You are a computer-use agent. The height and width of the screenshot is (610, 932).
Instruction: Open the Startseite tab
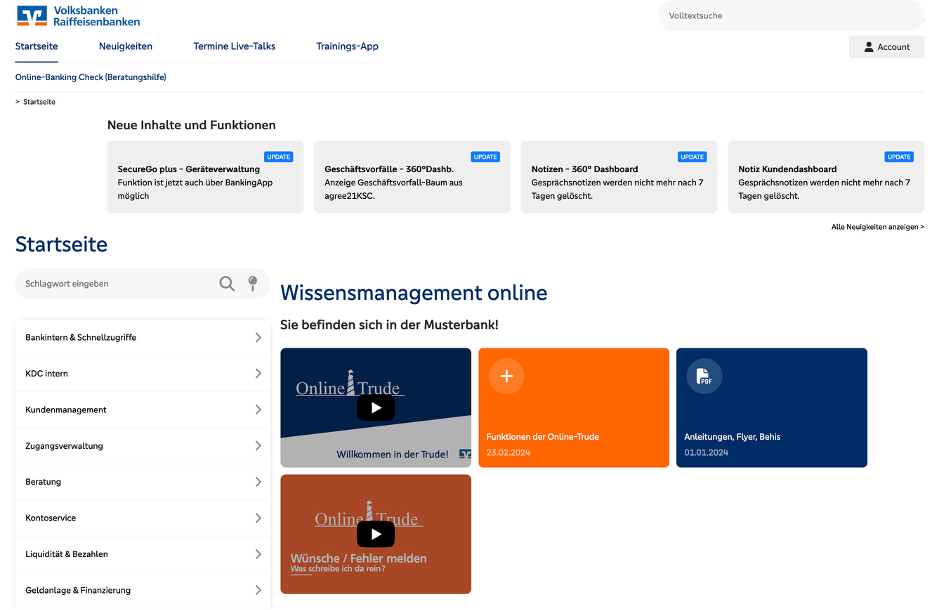(x=37, y=46)
